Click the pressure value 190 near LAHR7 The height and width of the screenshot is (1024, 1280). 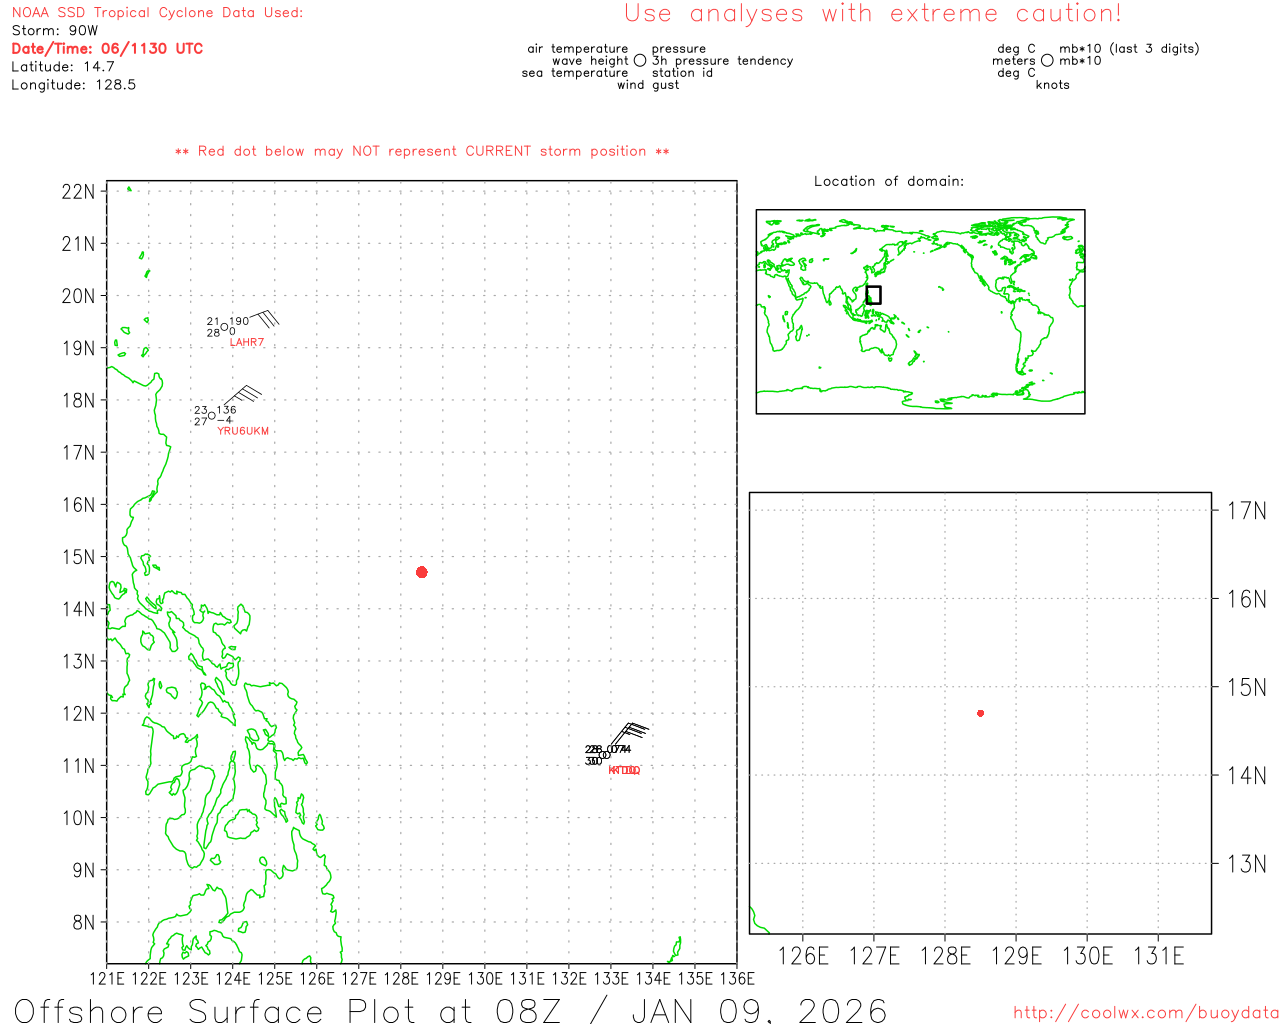pyautogui.click(x=239, y=322)
